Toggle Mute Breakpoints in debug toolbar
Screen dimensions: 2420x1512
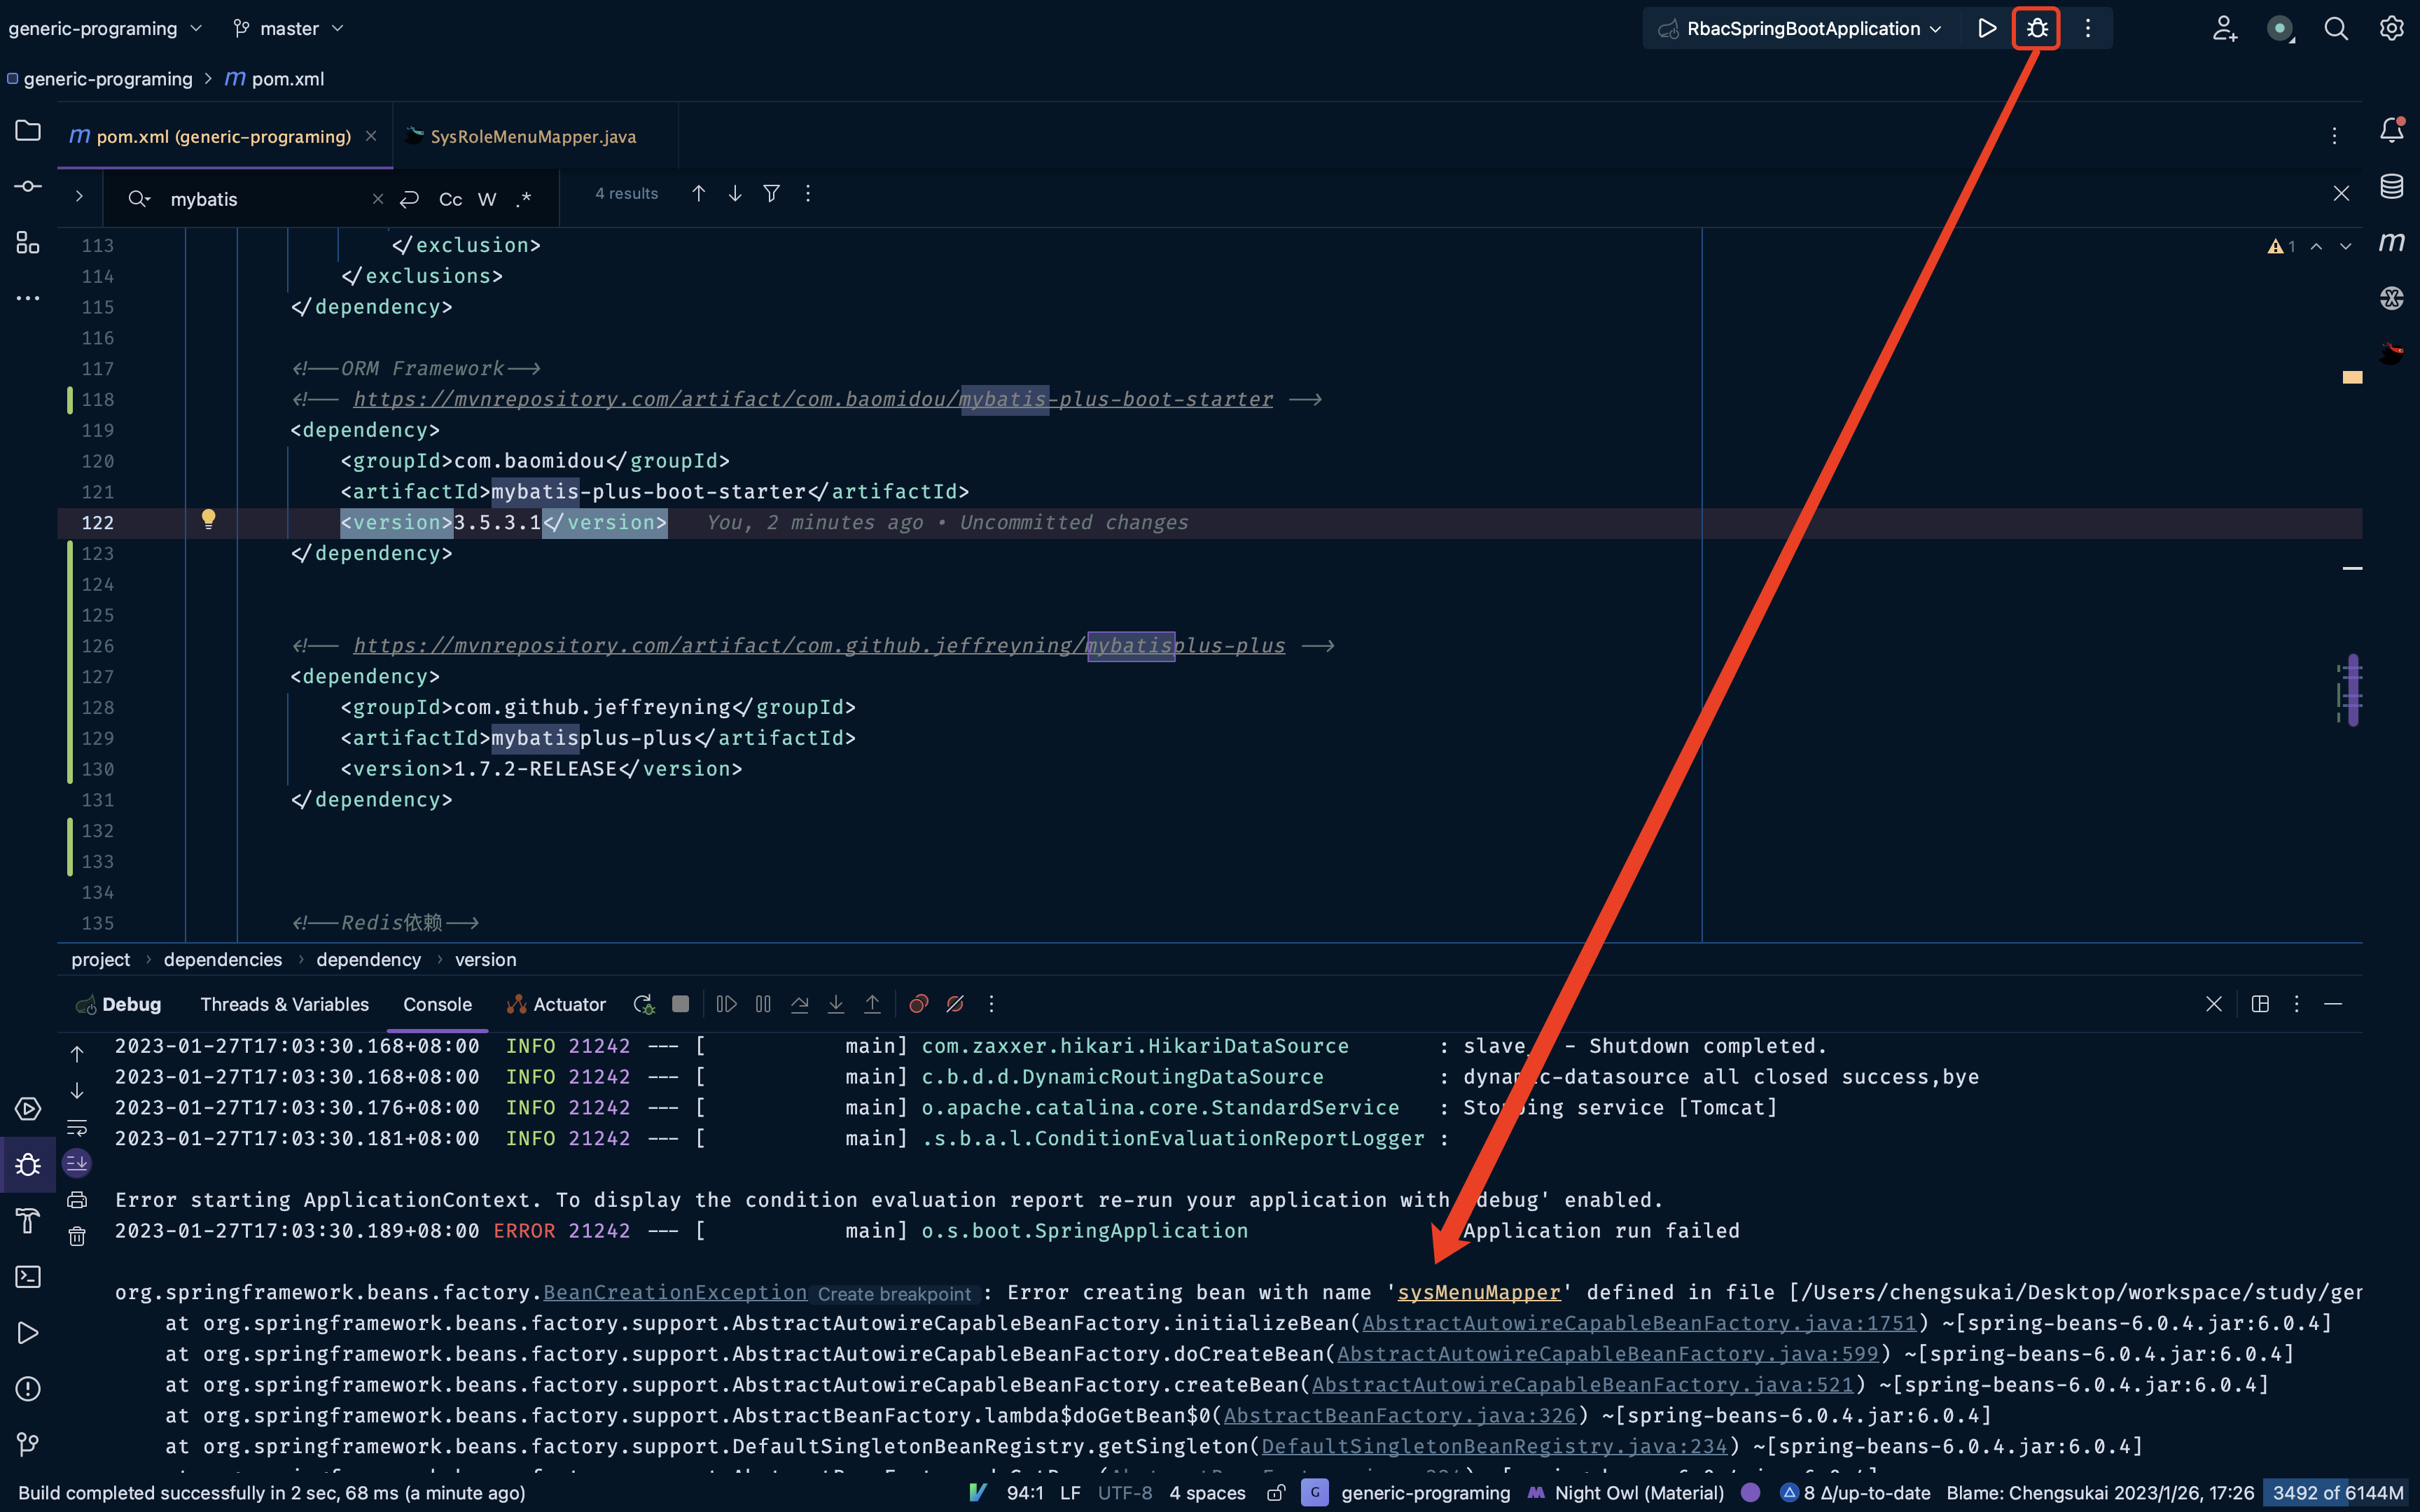[955, 1004]
